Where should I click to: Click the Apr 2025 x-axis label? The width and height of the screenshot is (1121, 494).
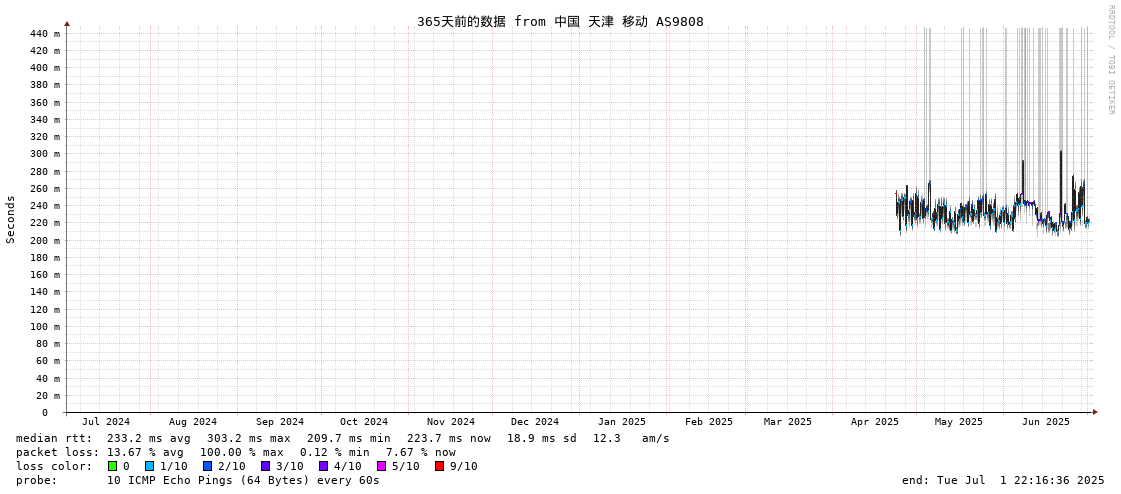(874, 422)
